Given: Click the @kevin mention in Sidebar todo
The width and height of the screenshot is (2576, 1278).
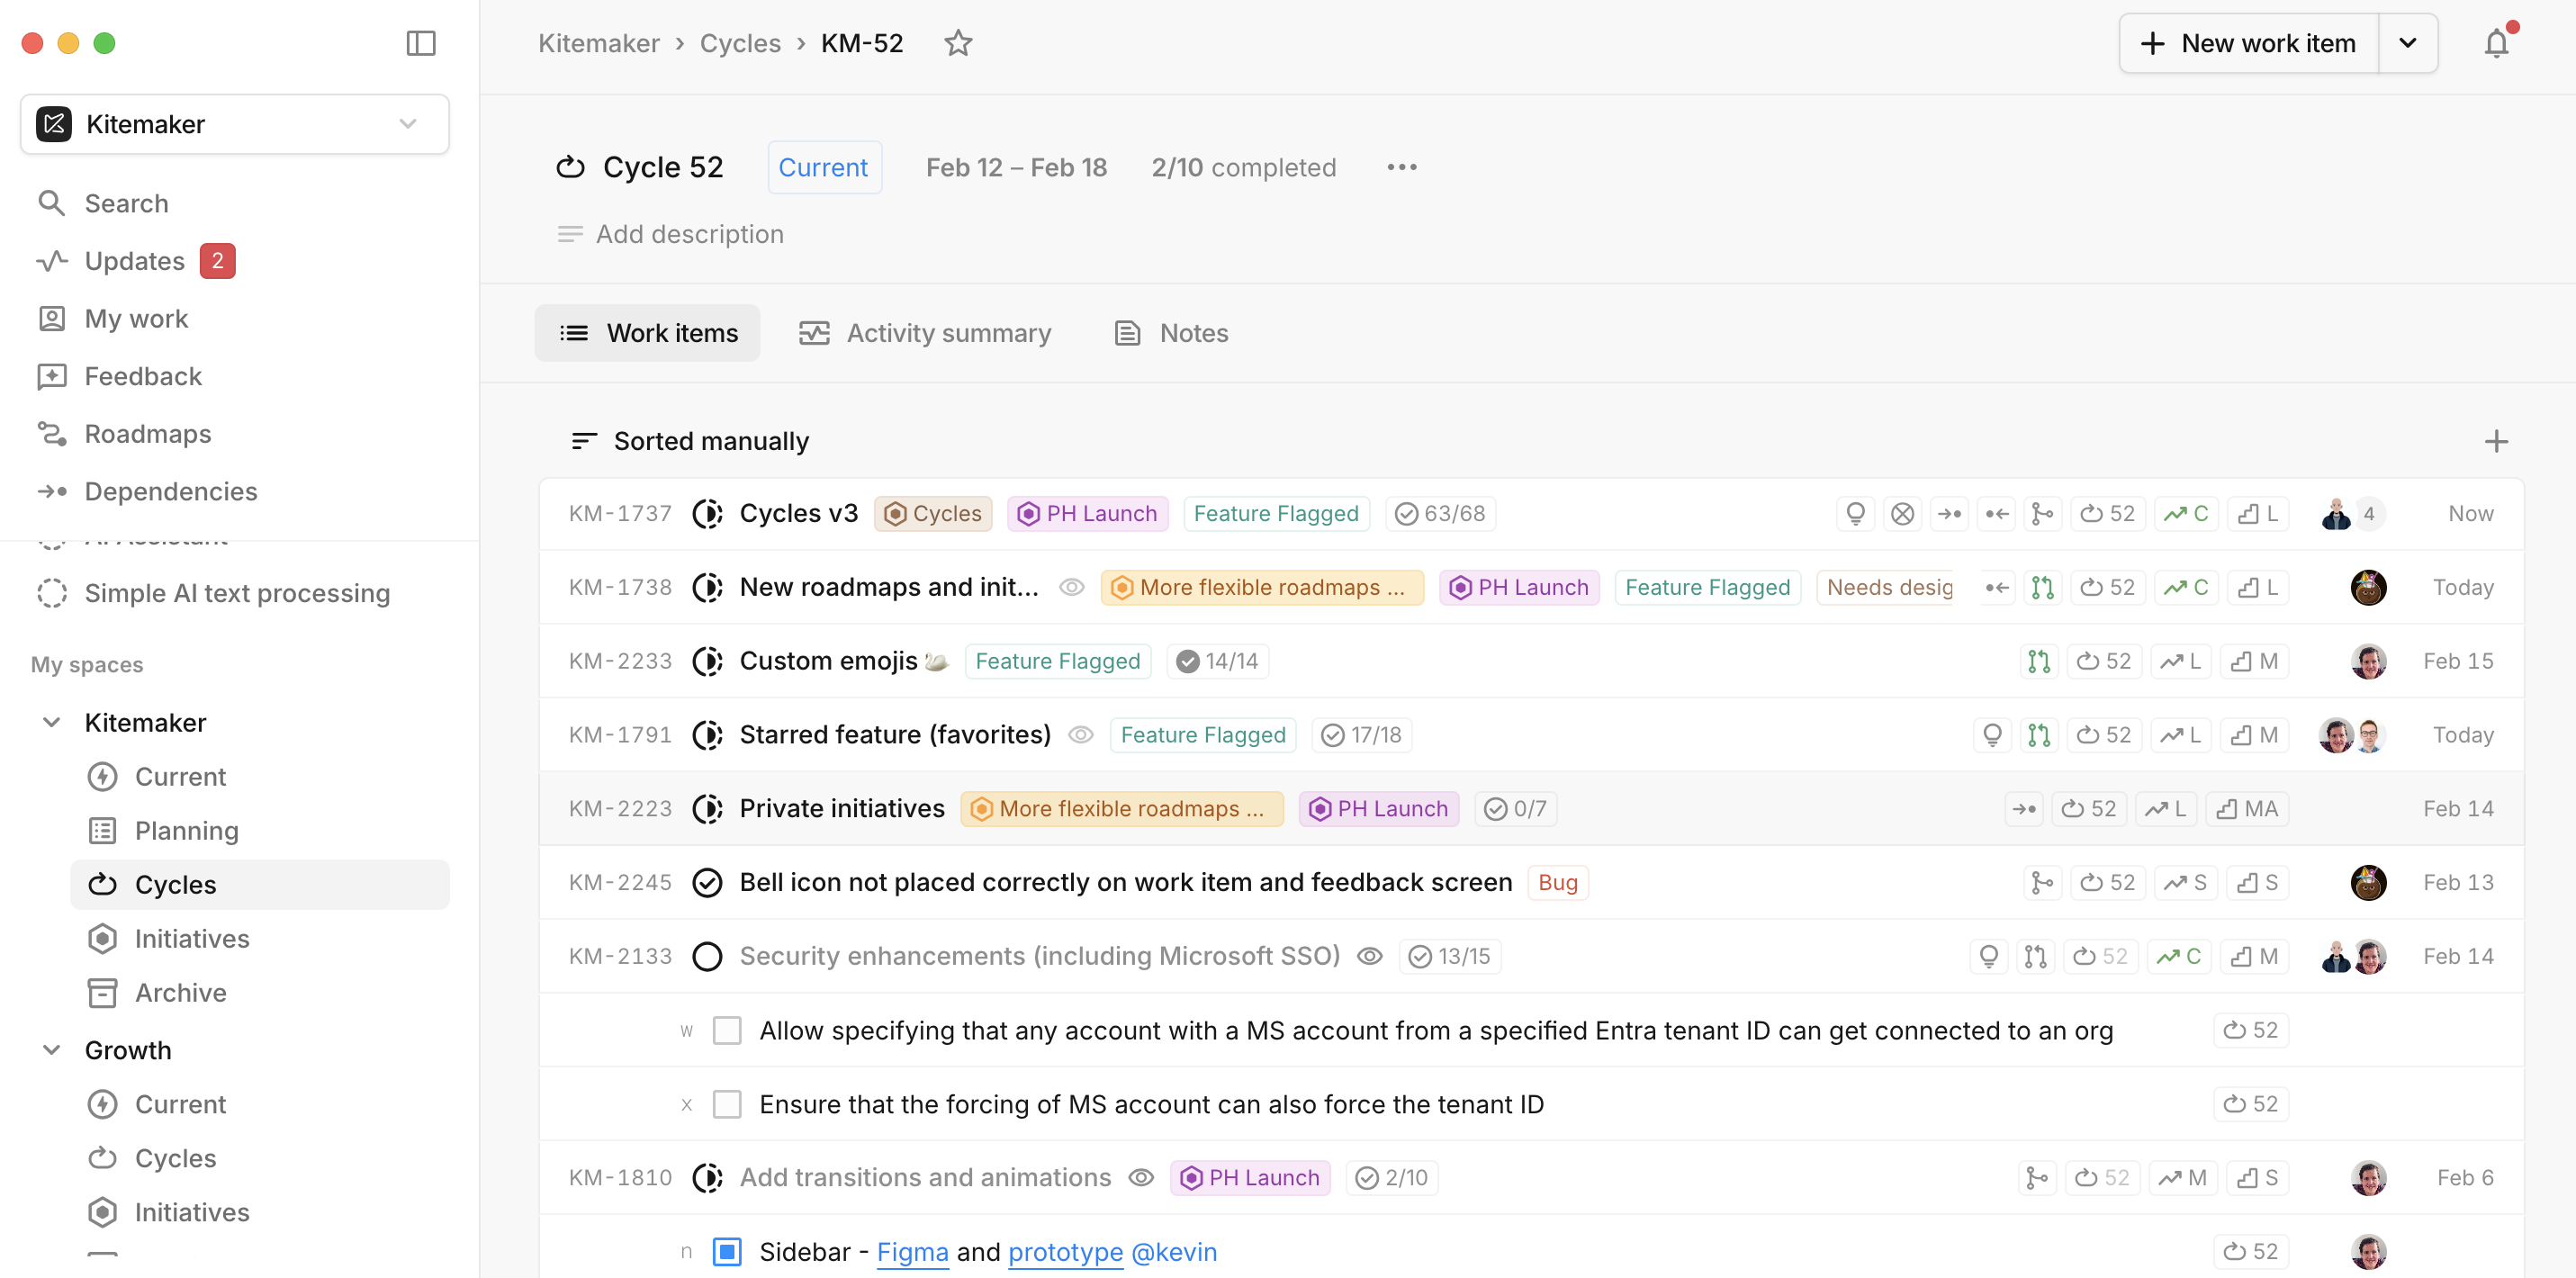Looking at the screenshot, I should tap(1174, 1251).
